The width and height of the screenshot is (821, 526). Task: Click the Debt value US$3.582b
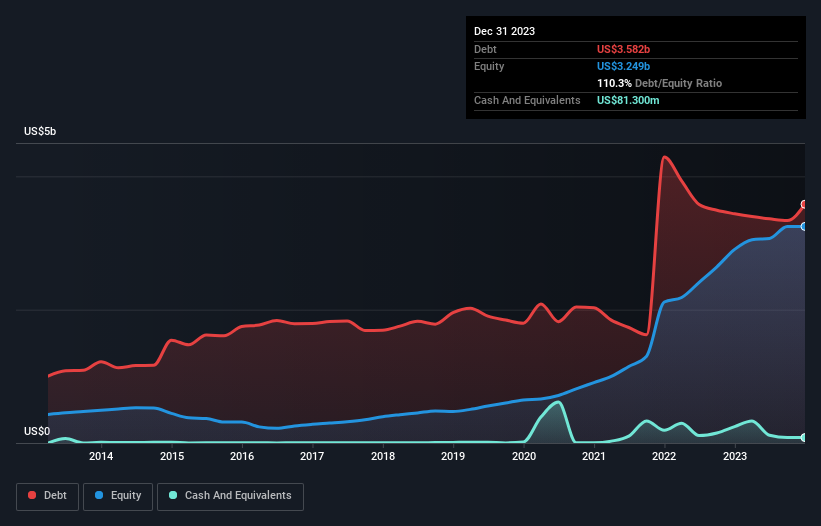[623, 49]
